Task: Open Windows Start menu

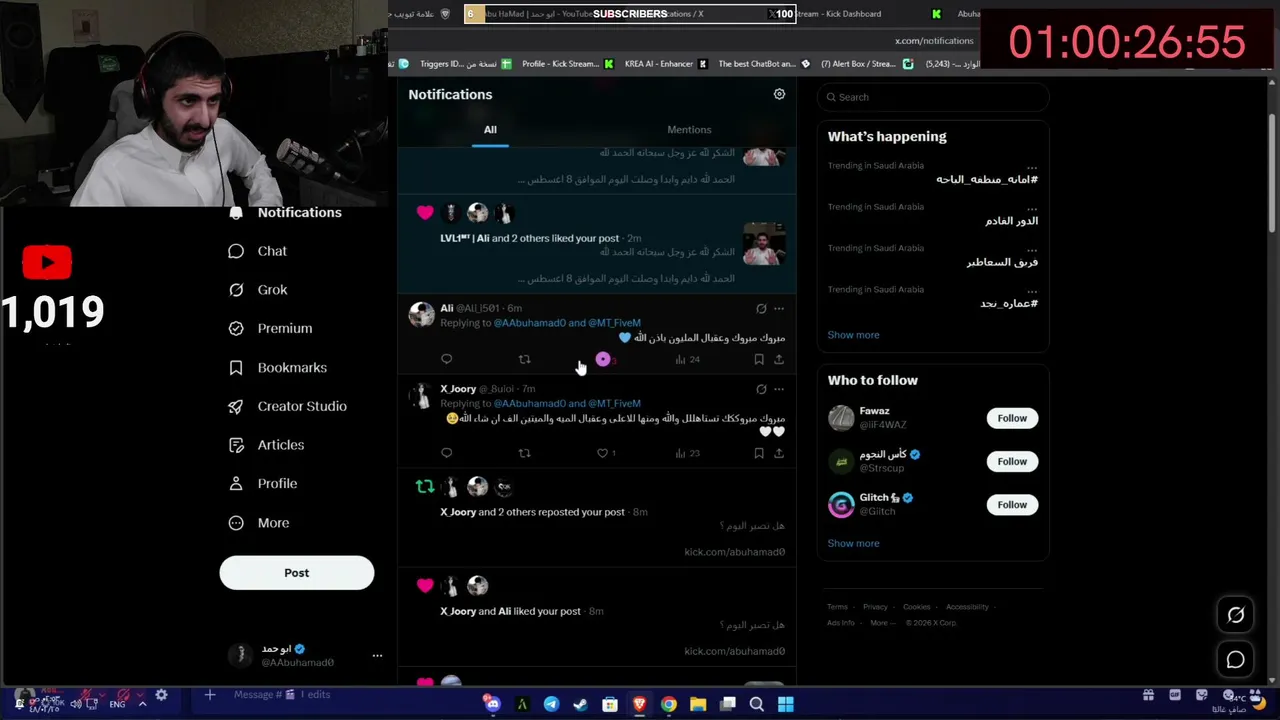Action: point(786,705)
